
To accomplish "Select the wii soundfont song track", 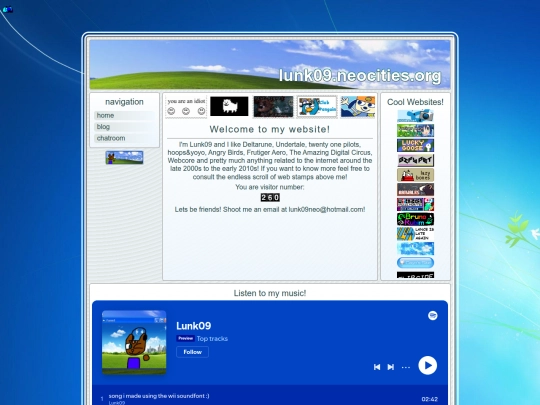I will click(x=270, y=398).
